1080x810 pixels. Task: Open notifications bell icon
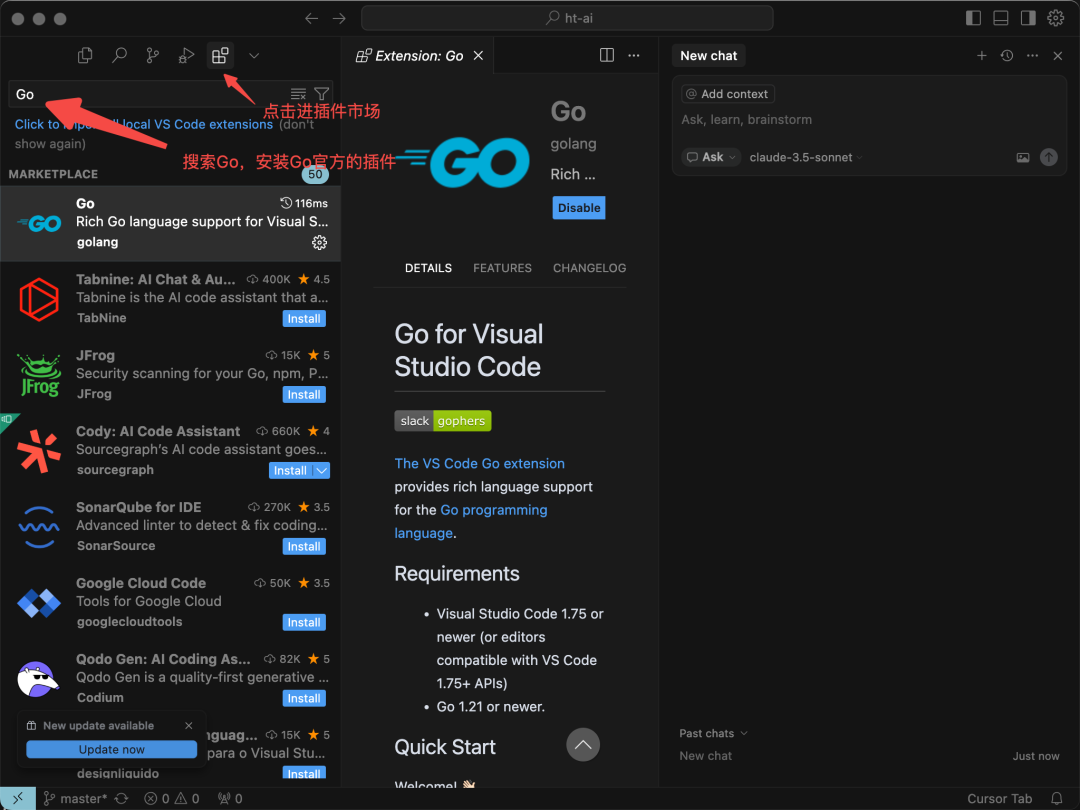tap(1057, 798)
